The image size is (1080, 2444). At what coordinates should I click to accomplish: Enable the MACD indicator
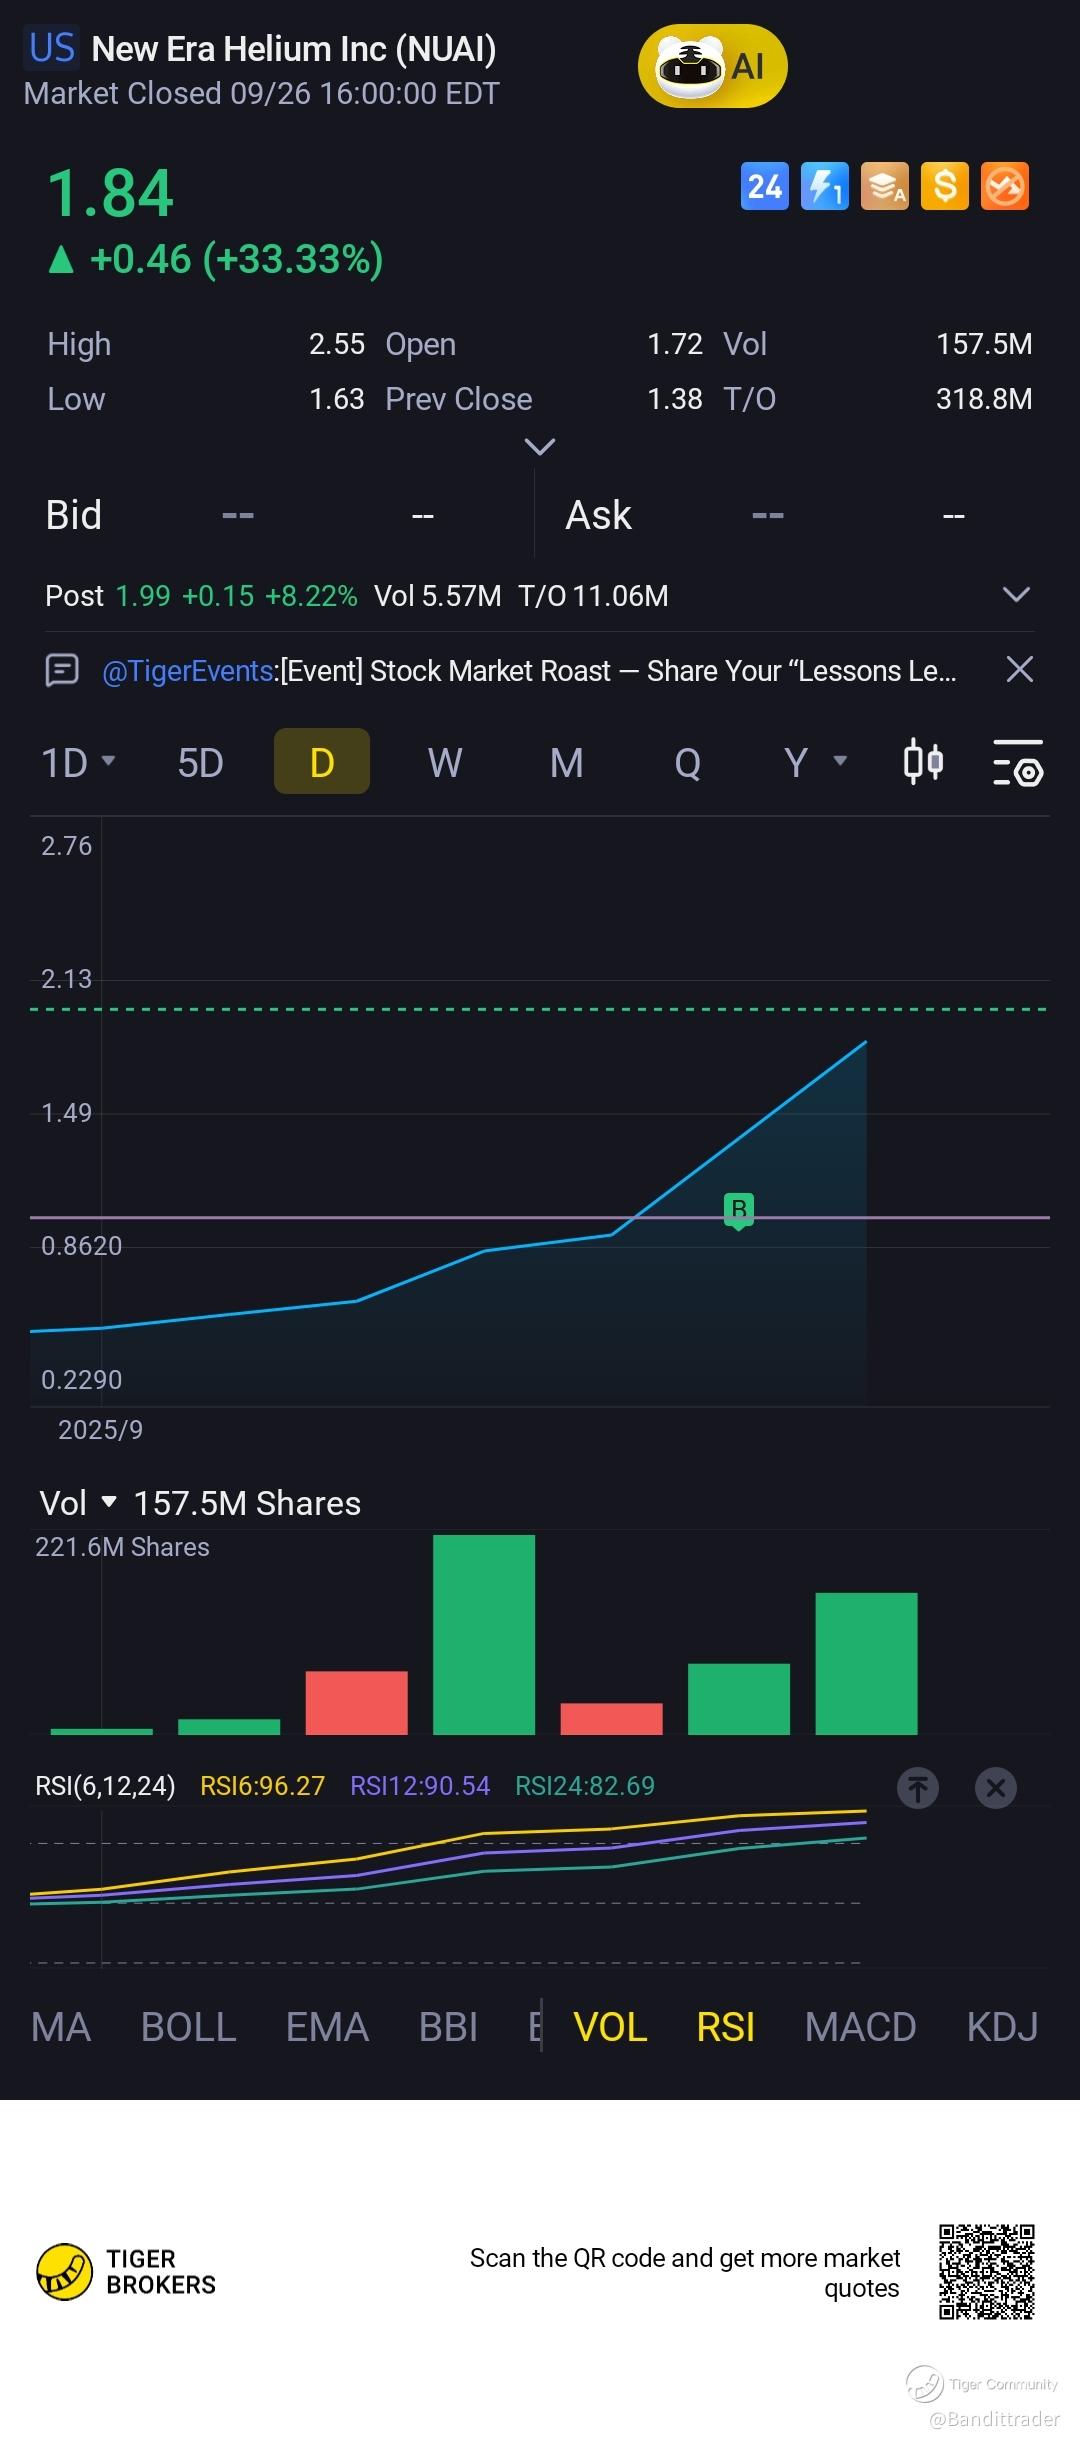point(860,2027)
